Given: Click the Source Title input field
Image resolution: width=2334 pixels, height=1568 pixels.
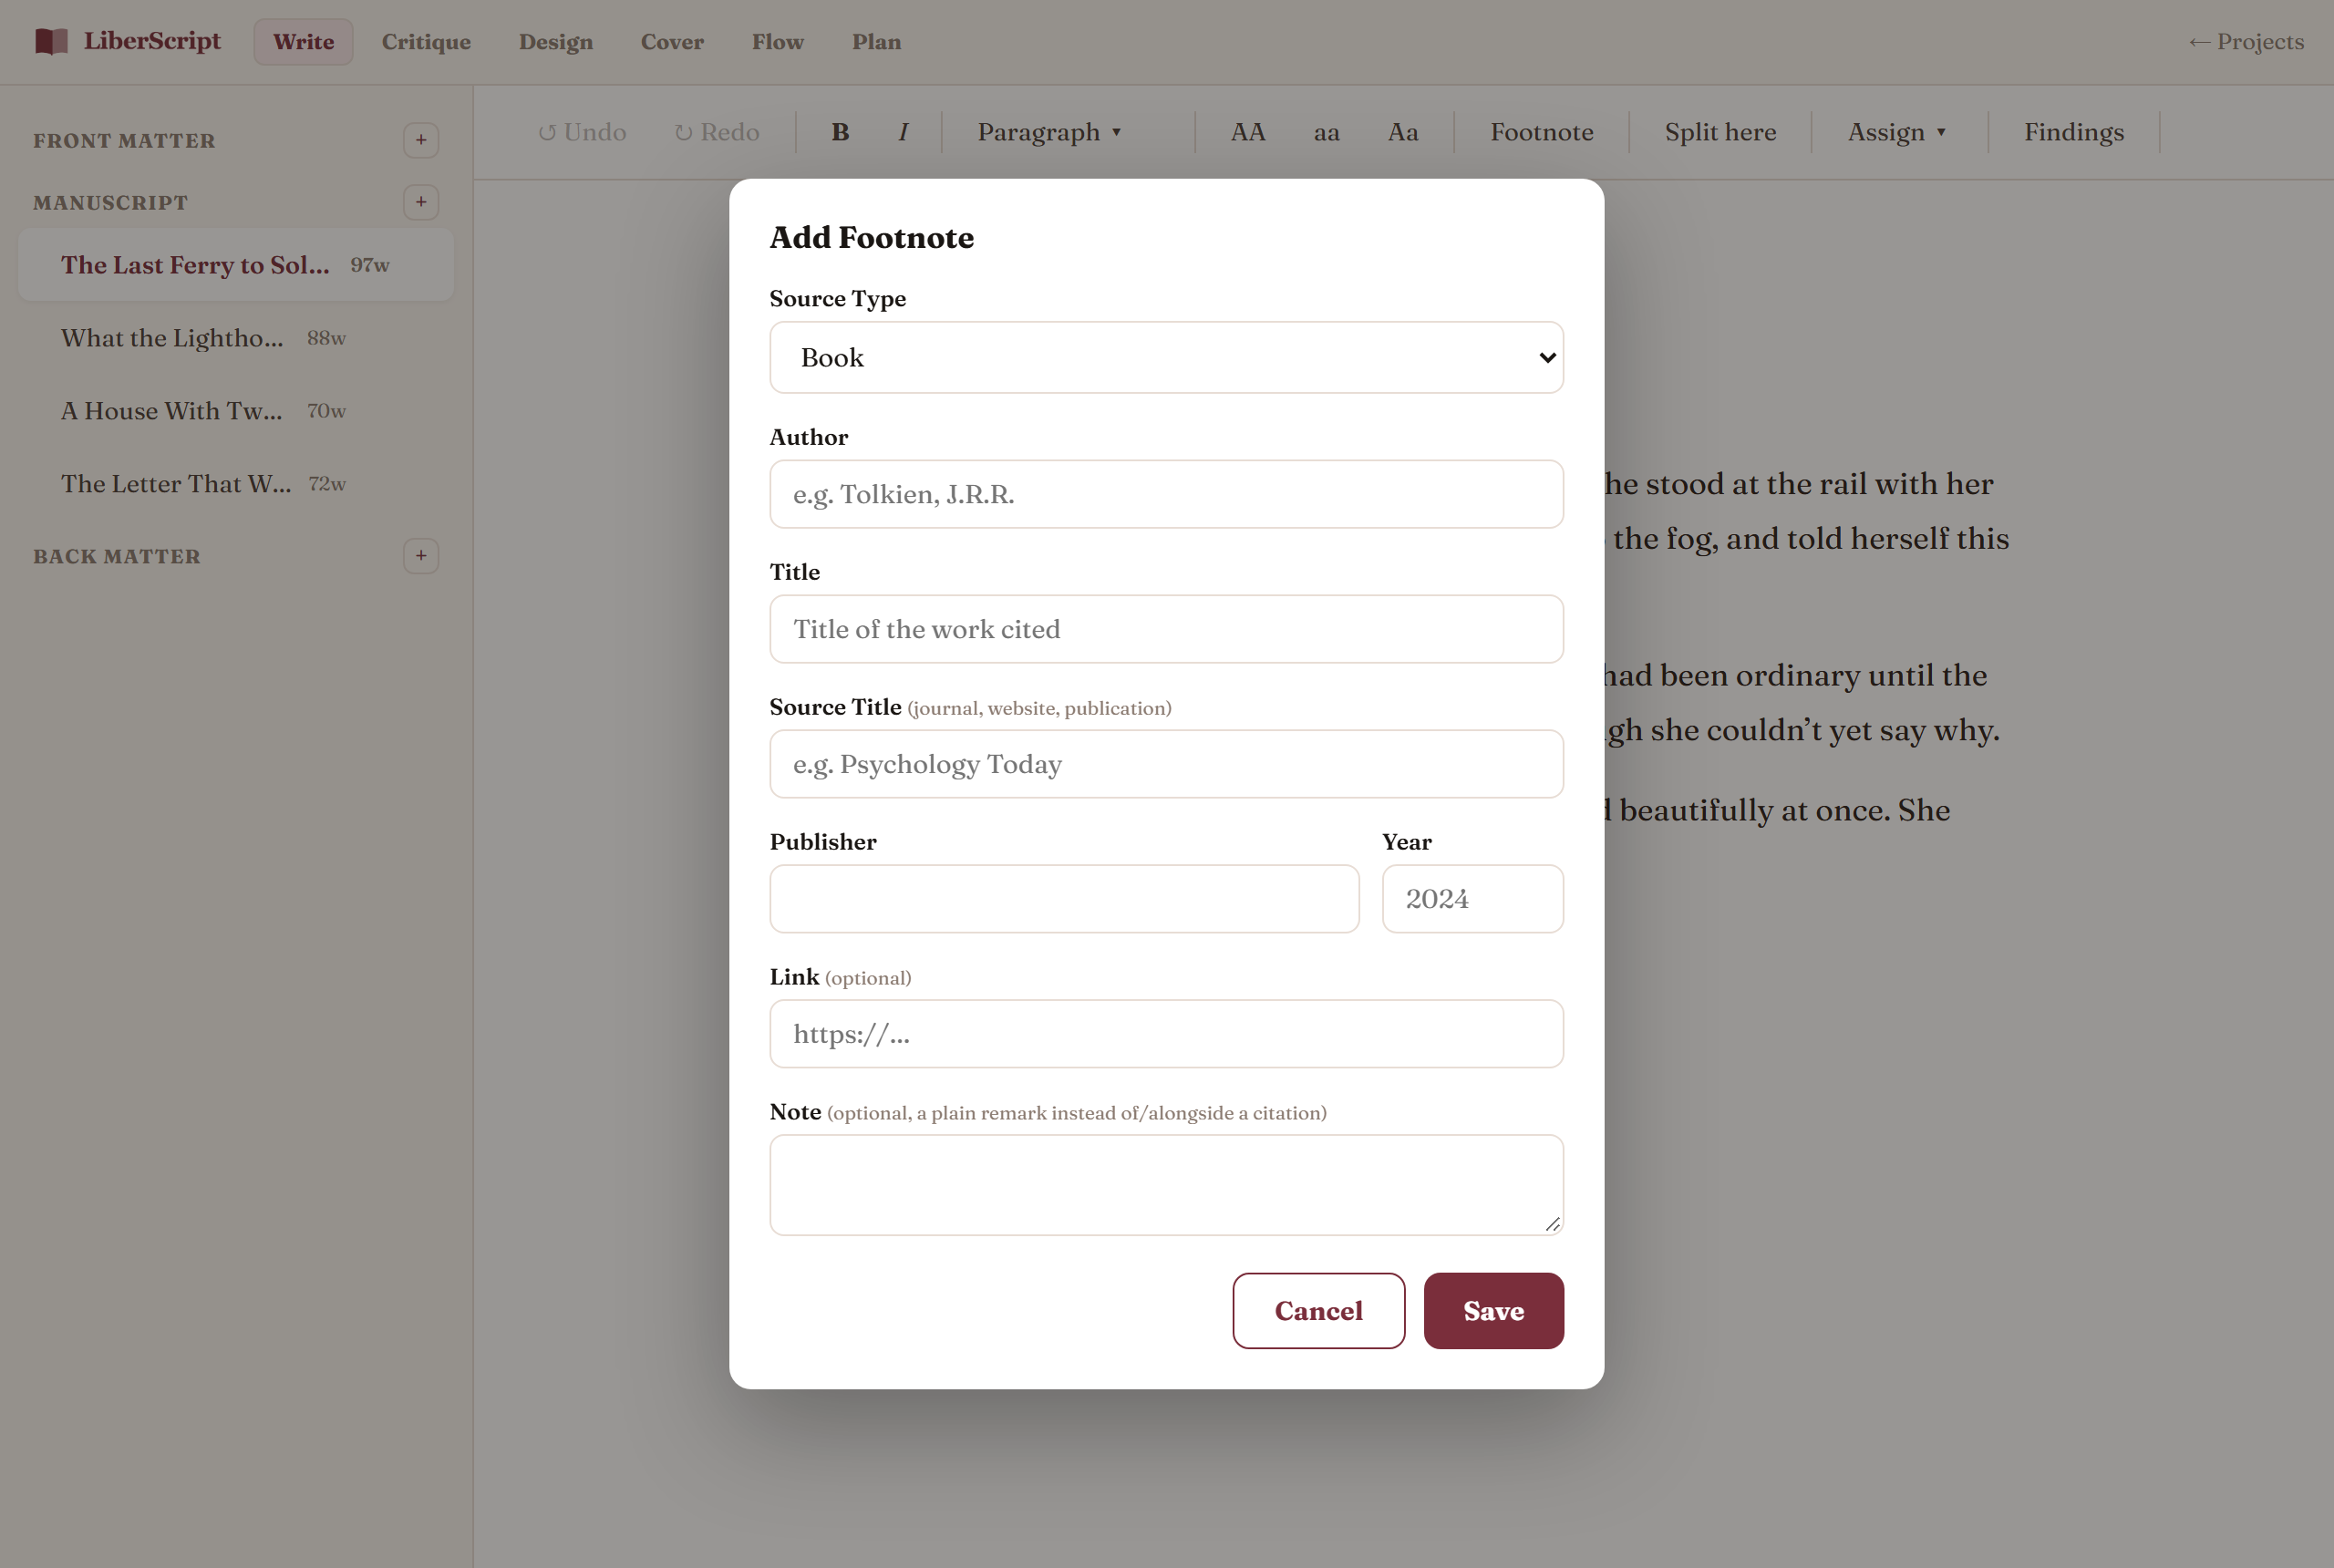Looking at the screenshot, I should click(1166, 764).
